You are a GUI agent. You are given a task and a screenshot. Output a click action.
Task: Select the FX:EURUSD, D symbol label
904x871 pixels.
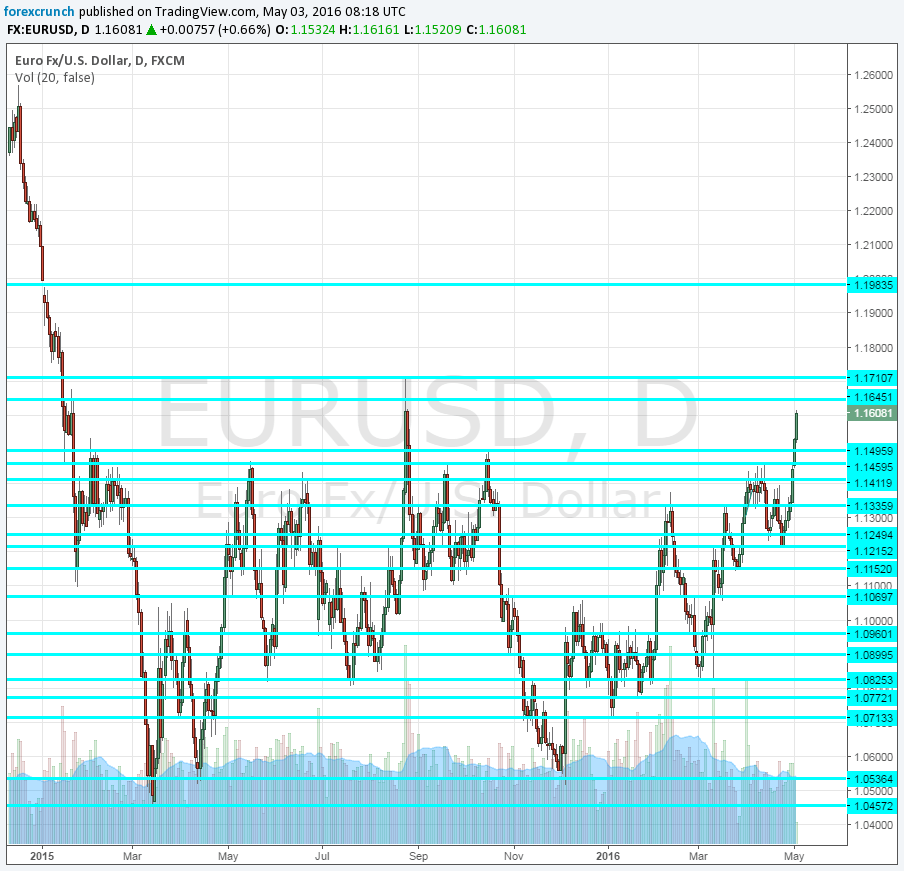pos(46,30)
